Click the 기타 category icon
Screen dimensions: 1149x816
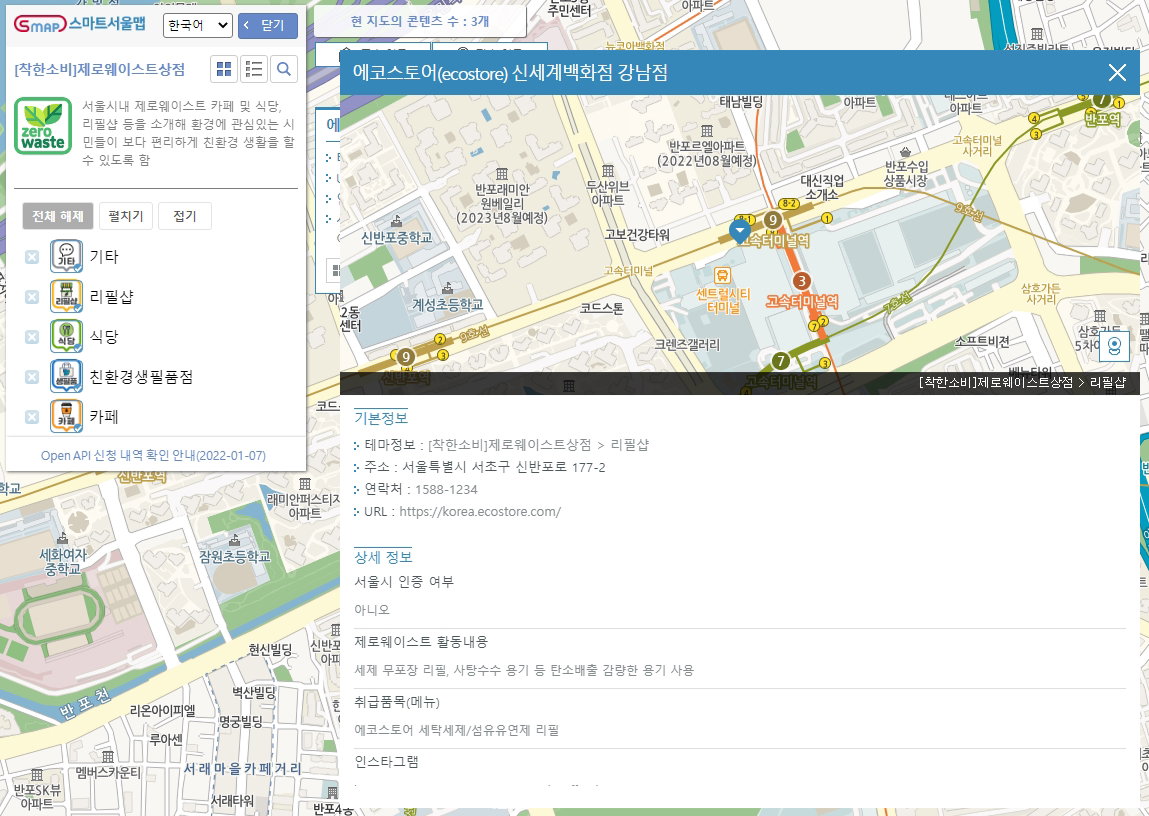click(x=66, y=256)
